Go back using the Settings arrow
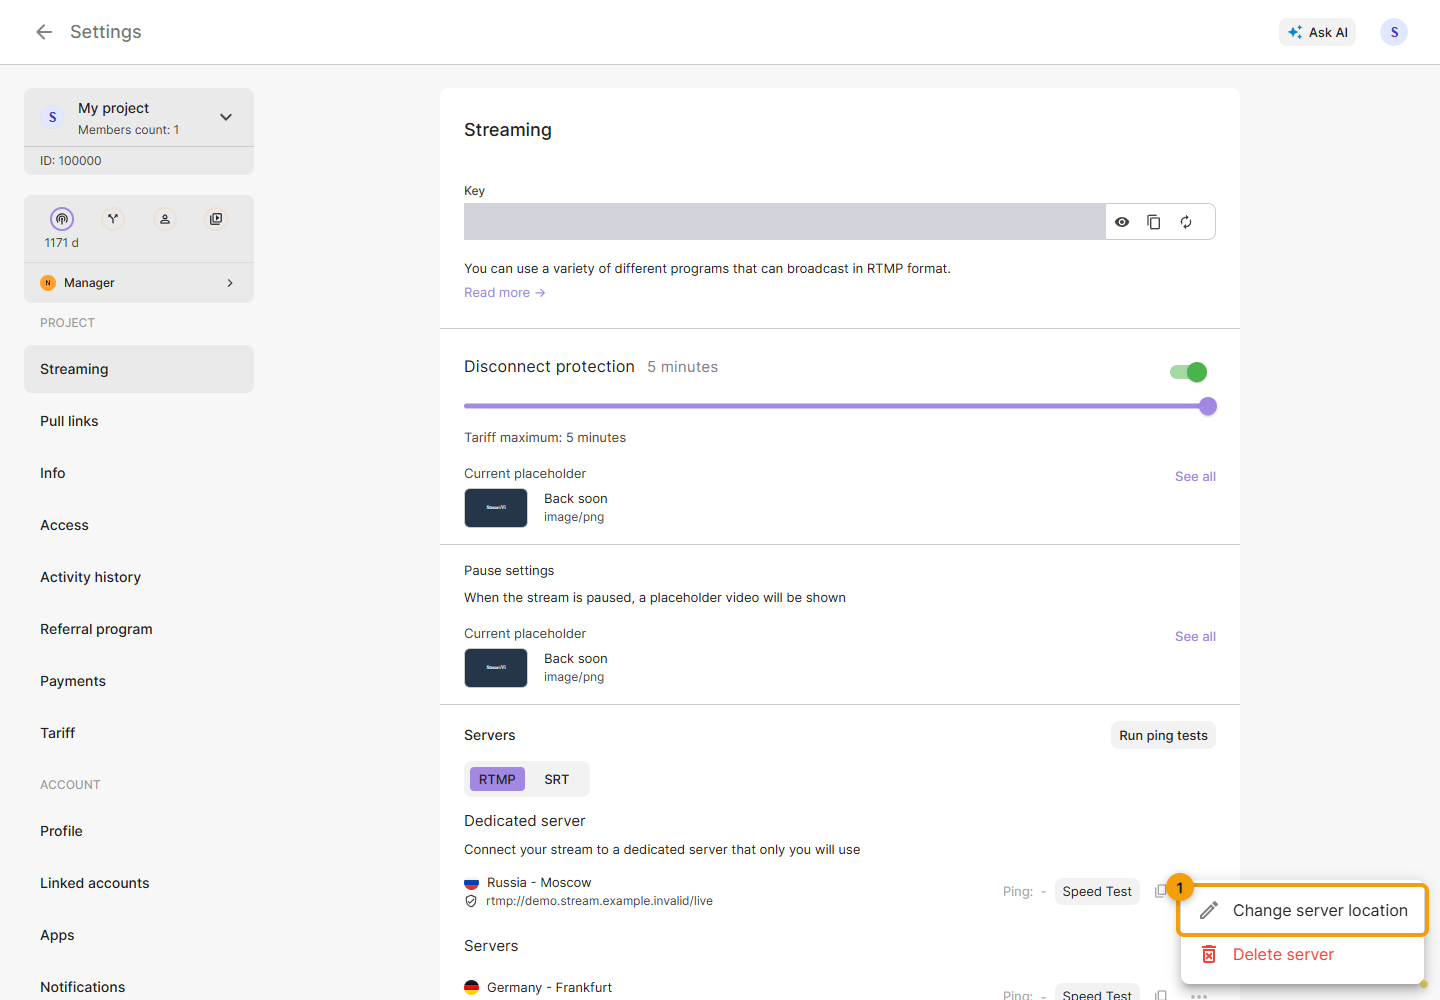The width and height of the screenshot is (1440, 1000). (x=44, y=32)
